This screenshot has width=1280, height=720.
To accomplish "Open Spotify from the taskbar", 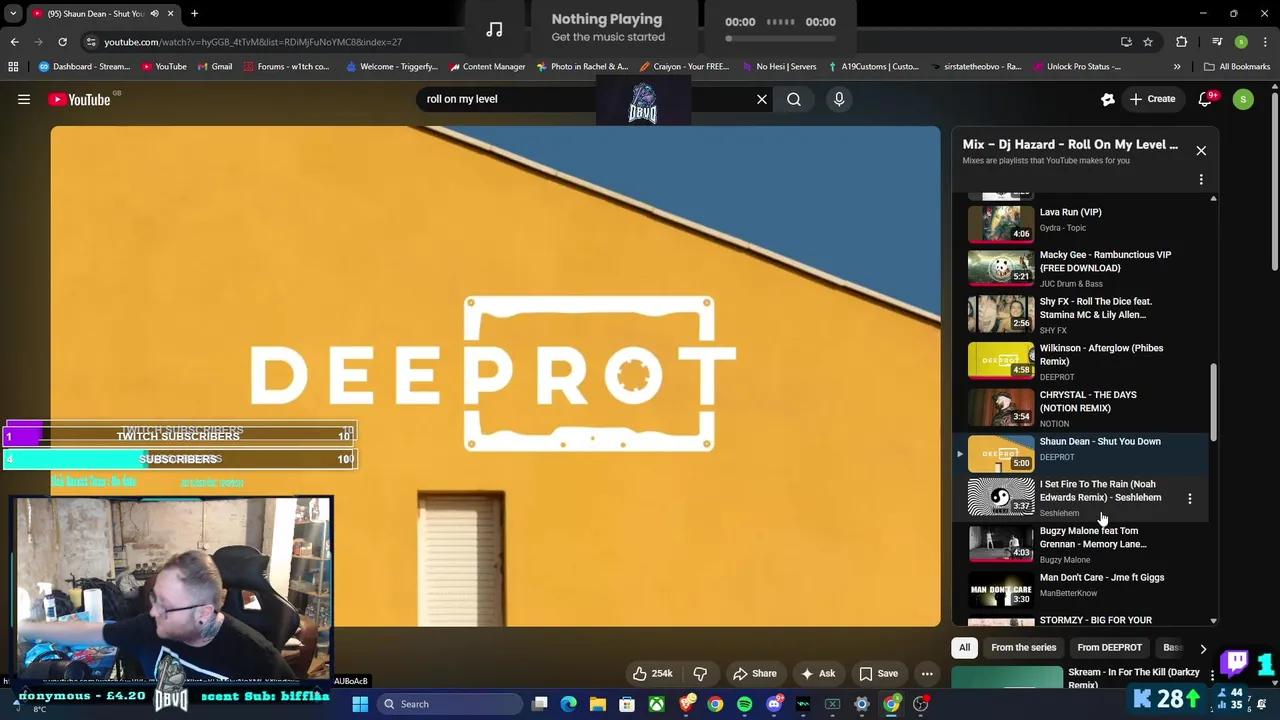I will click(x=744, y=704).
